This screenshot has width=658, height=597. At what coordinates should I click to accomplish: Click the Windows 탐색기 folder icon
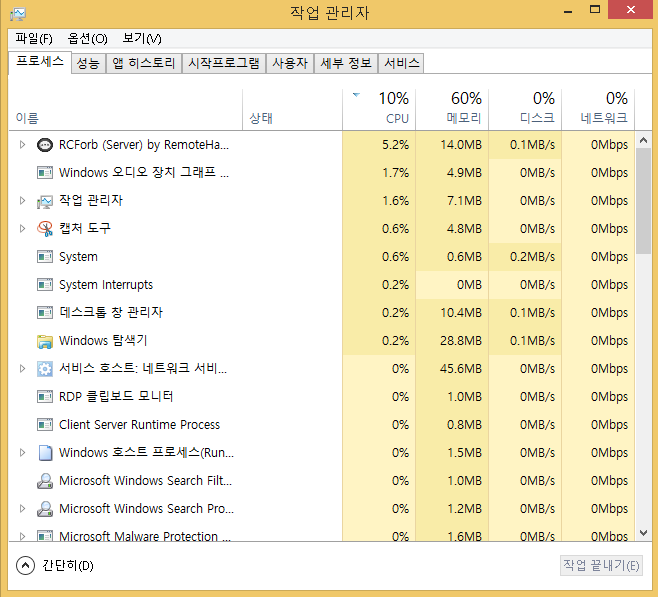click(45, 341)
